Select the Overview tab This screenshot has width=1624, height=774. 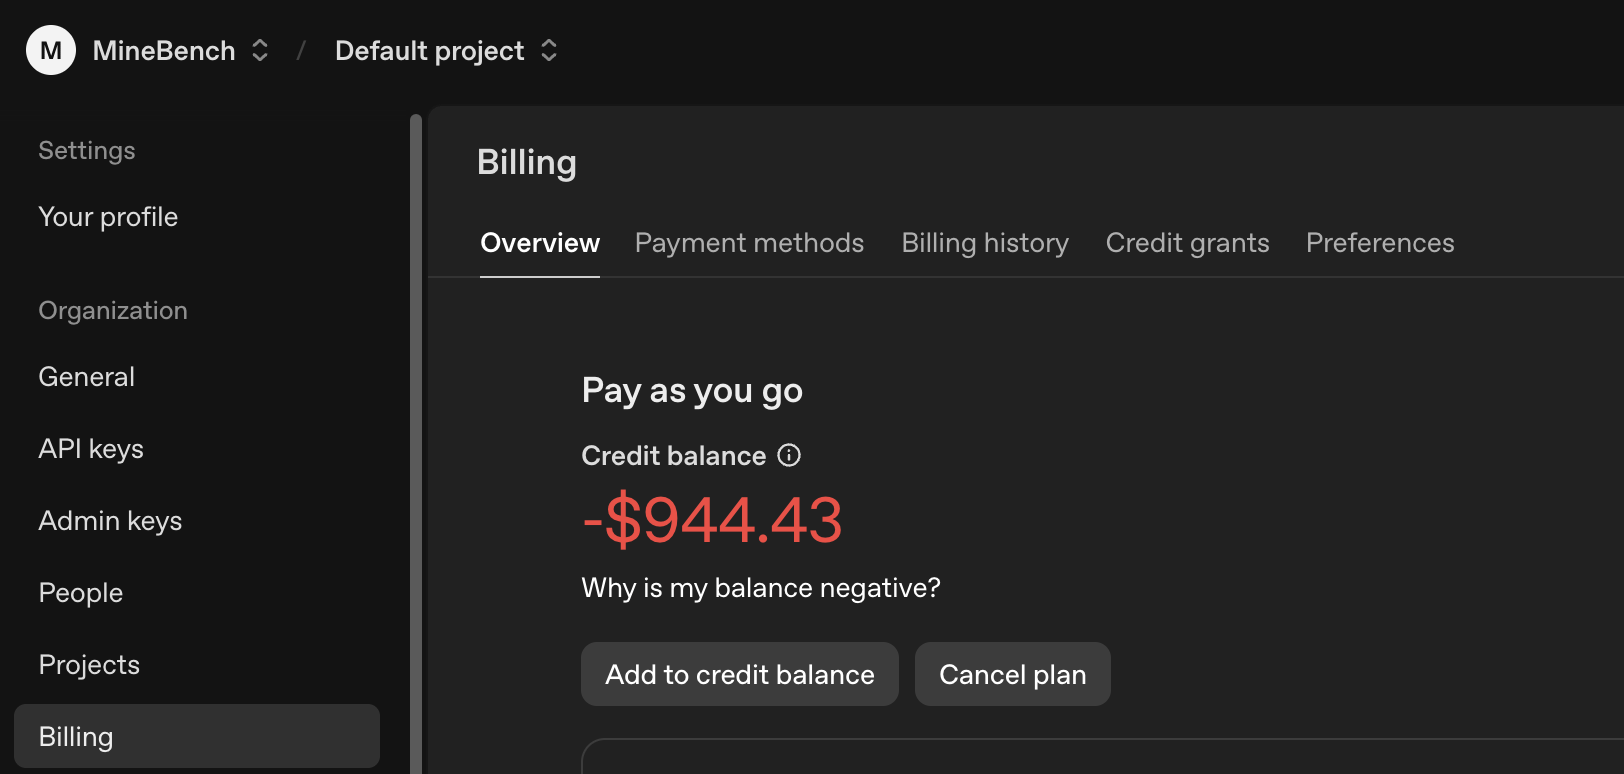coord(540,243)
